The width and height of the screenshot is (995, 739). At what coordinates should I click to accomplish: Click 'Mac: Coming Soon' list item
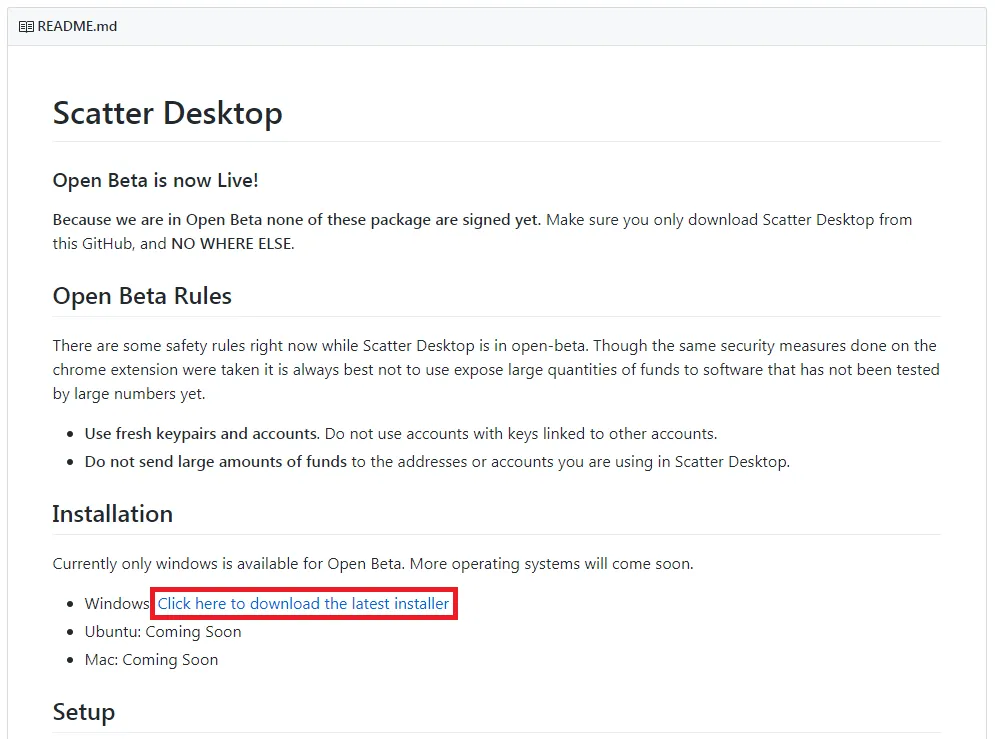pos(152,660)
